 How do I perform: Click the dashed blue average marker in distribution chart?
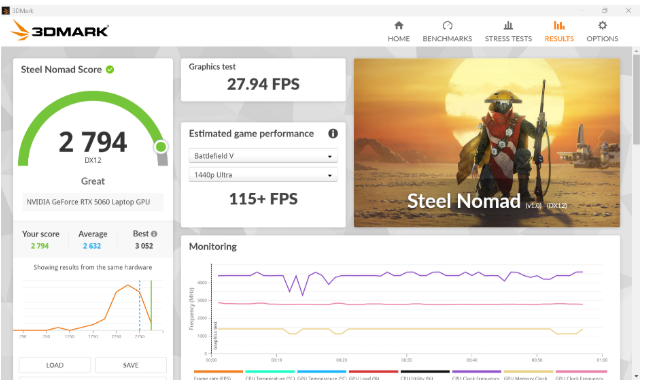139,305
